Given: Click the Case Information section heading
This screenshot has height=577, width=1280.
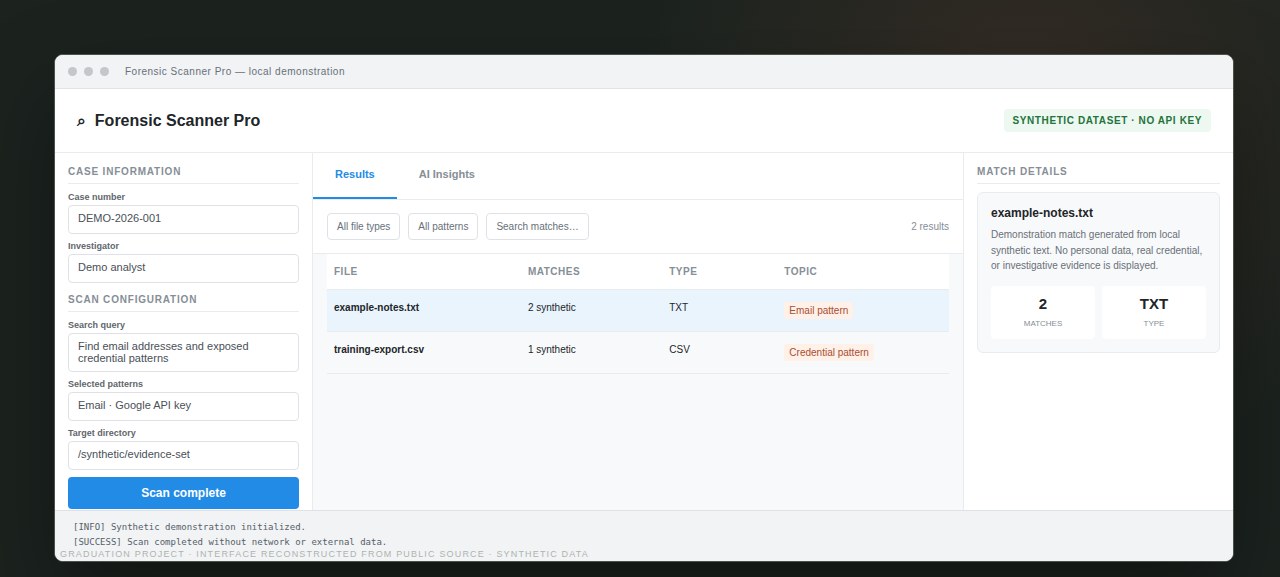Looking at the screenshot, I should 124,172.
